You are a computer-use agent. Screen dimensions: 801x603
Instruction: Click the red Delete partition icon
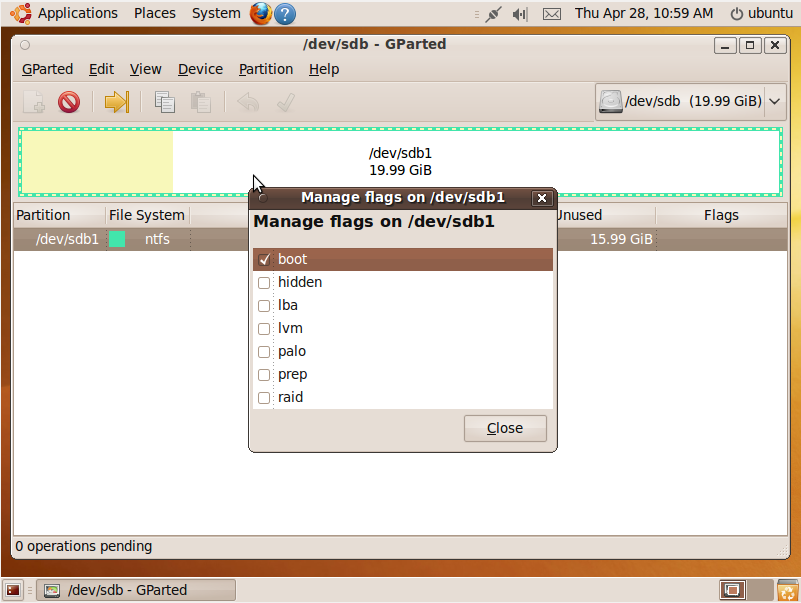coord(69,102)
